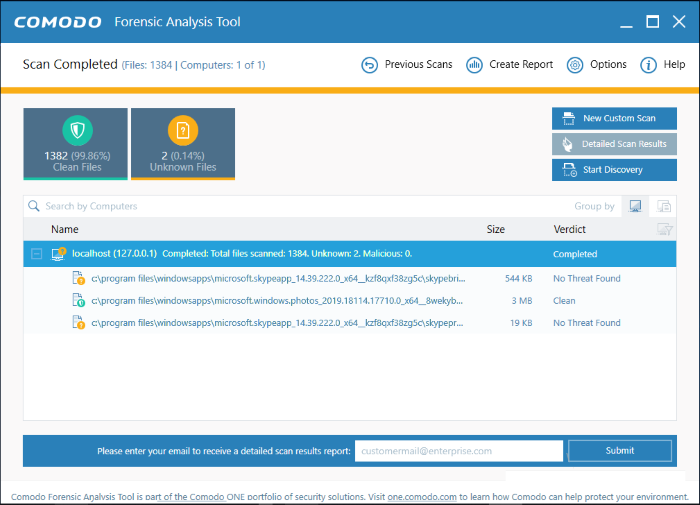Click the Help info icon
Viewport: 700px width, 505px height.
tap(648, 65)
